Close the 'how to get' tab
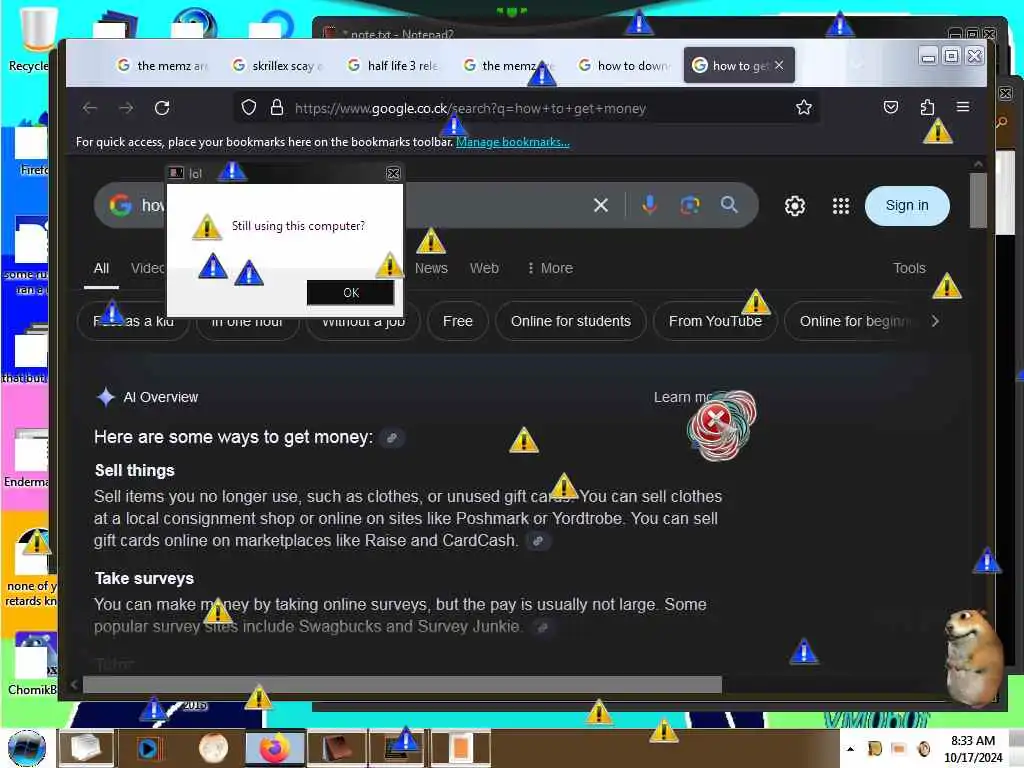Screen dimensions: 1024x768 click(779, 65)
